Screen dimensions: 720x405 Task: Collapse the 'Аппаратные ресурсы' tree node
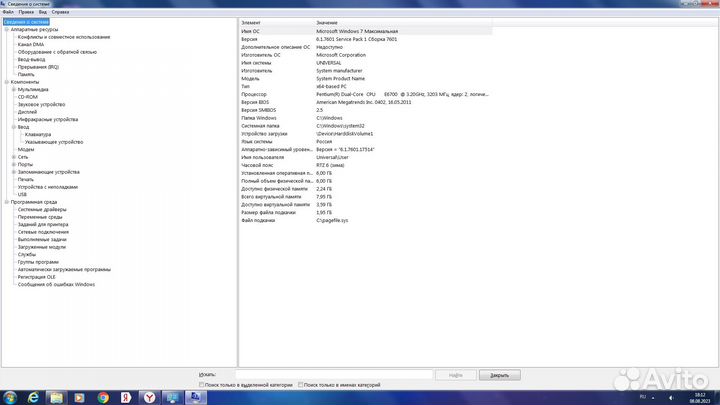click(6, 29)
